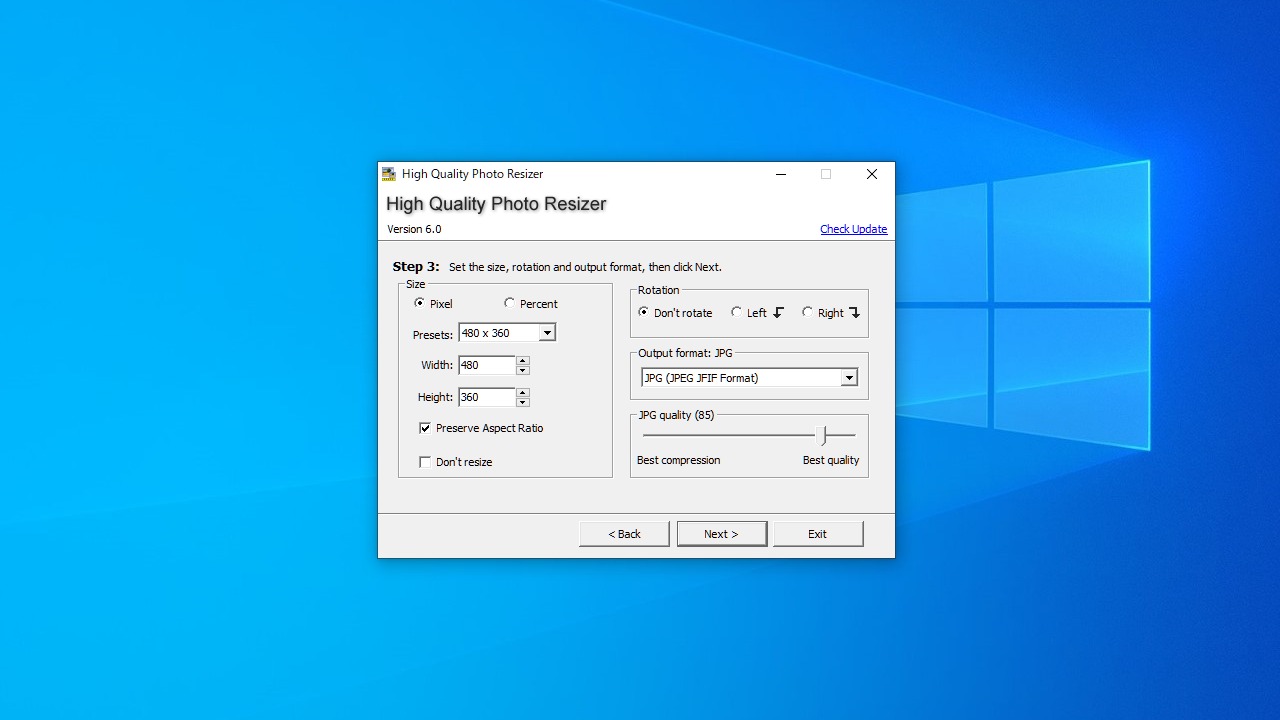Click the 'Best quality' label

click(831, 460)
